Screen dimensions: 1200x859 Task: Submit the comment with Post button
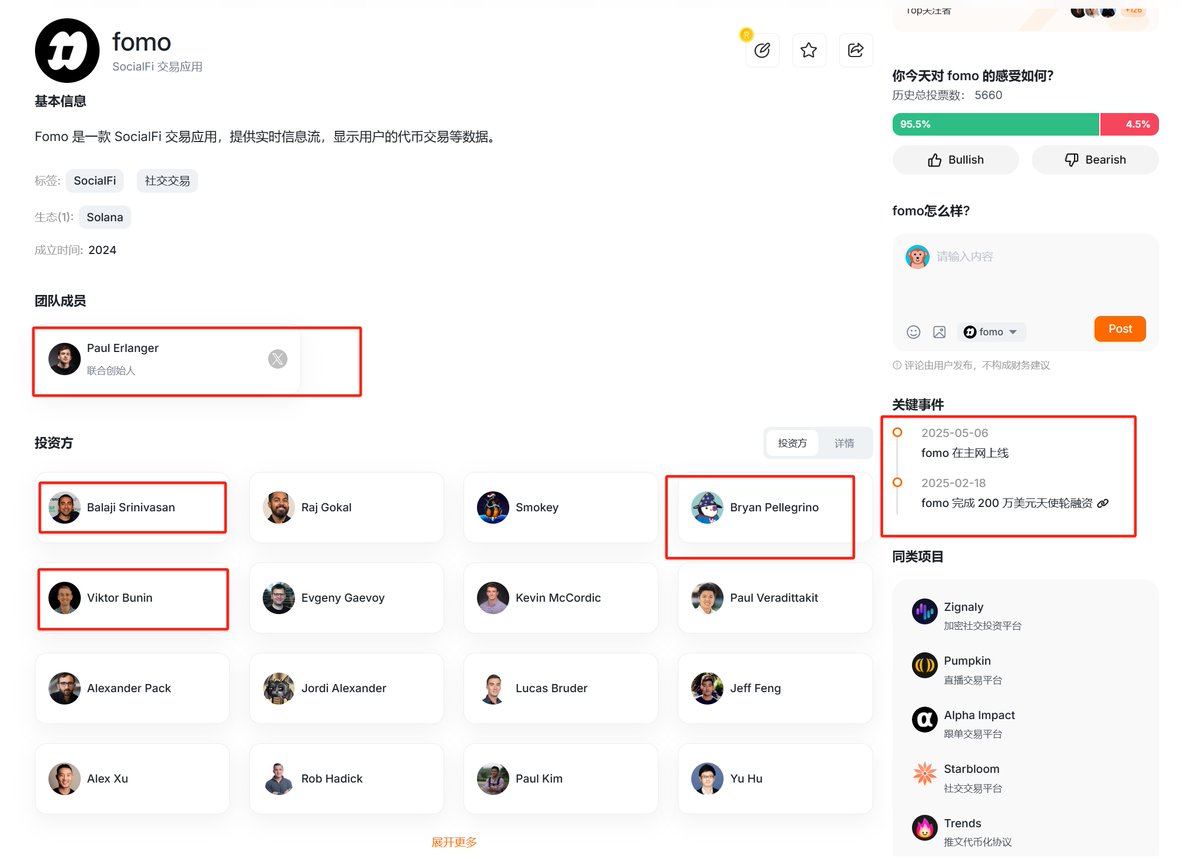click(1120, 329)
